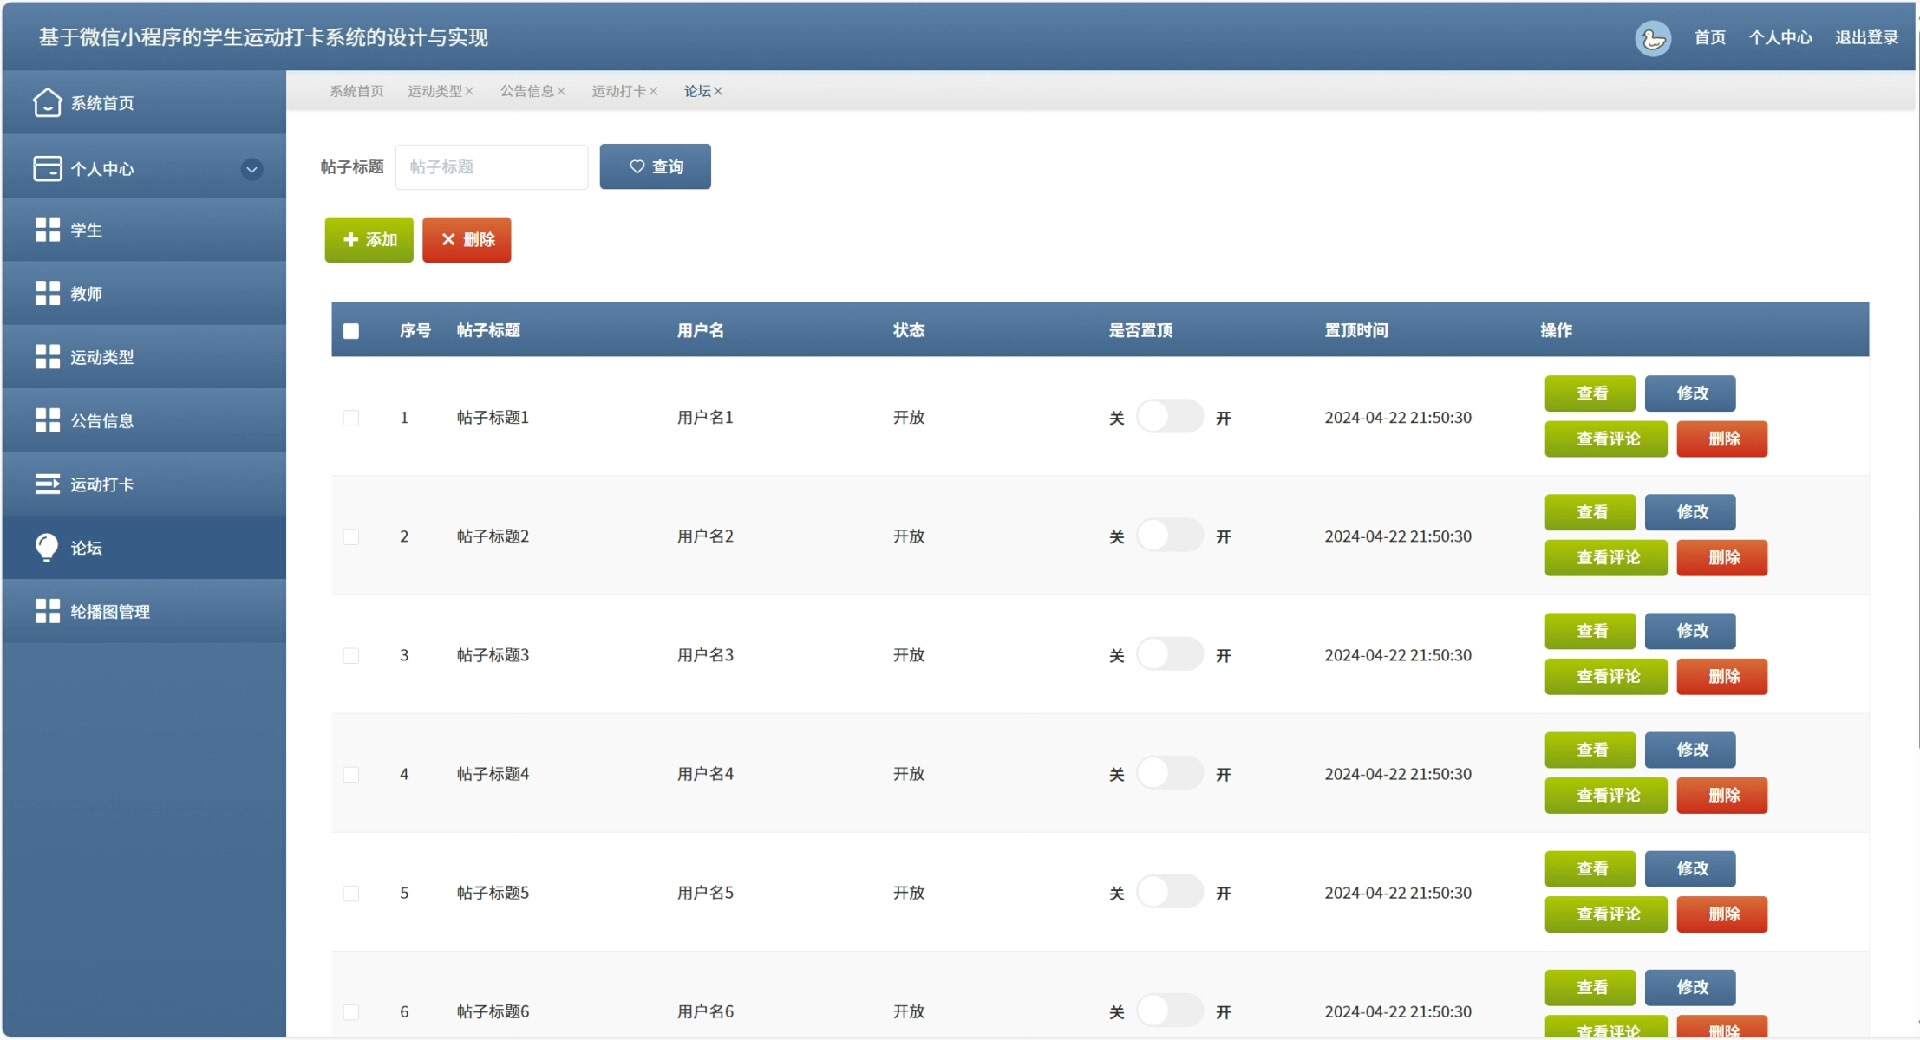Focus the 帖子标题 search input field
Image resolution: width=1920 pixels, height=1040 pixels.
click(x=491, y=167)
